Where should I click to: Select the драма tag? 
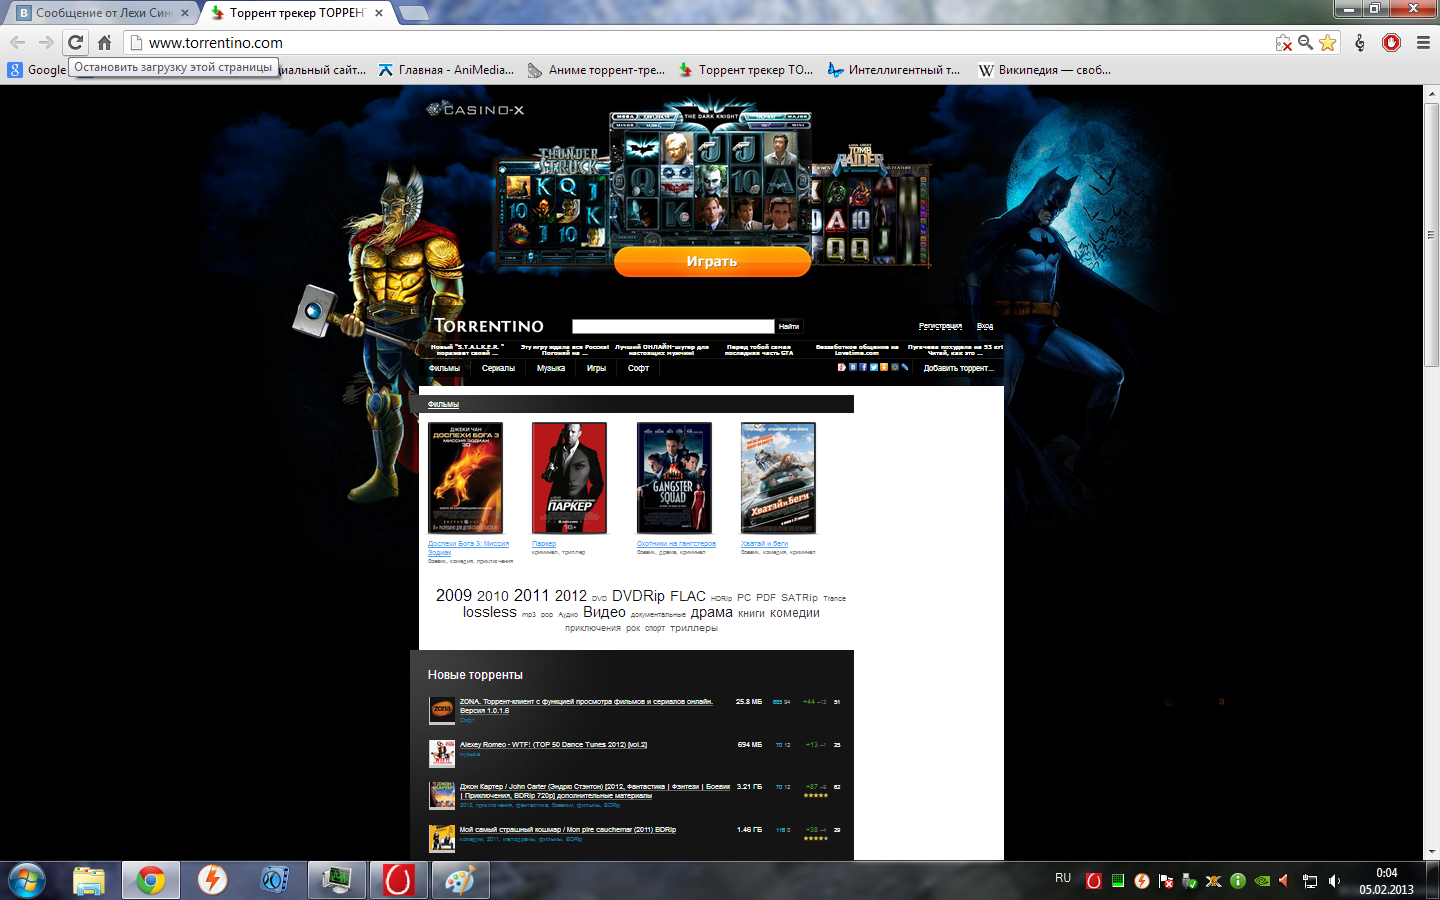[x=711, y=613]
